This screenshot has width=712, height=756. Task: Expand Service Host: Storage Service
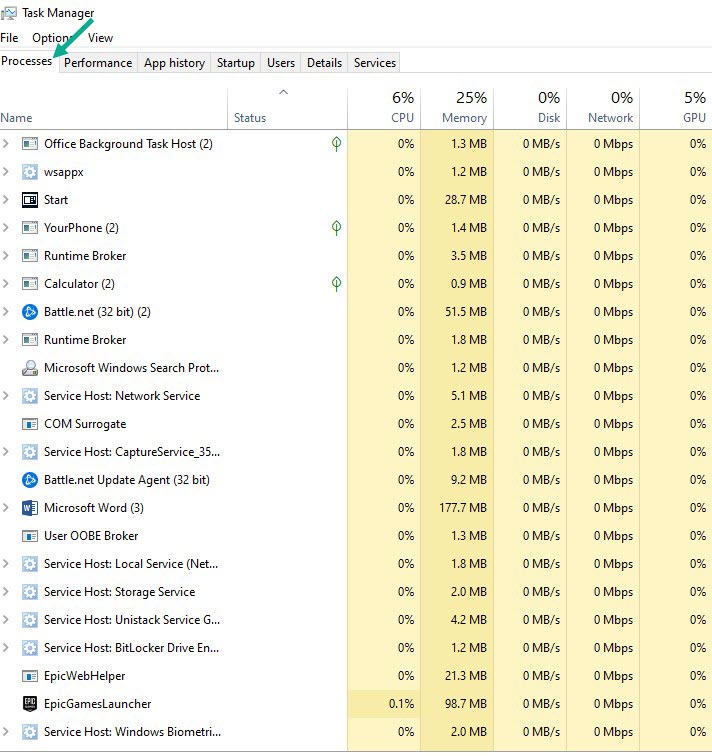(6, 592)
